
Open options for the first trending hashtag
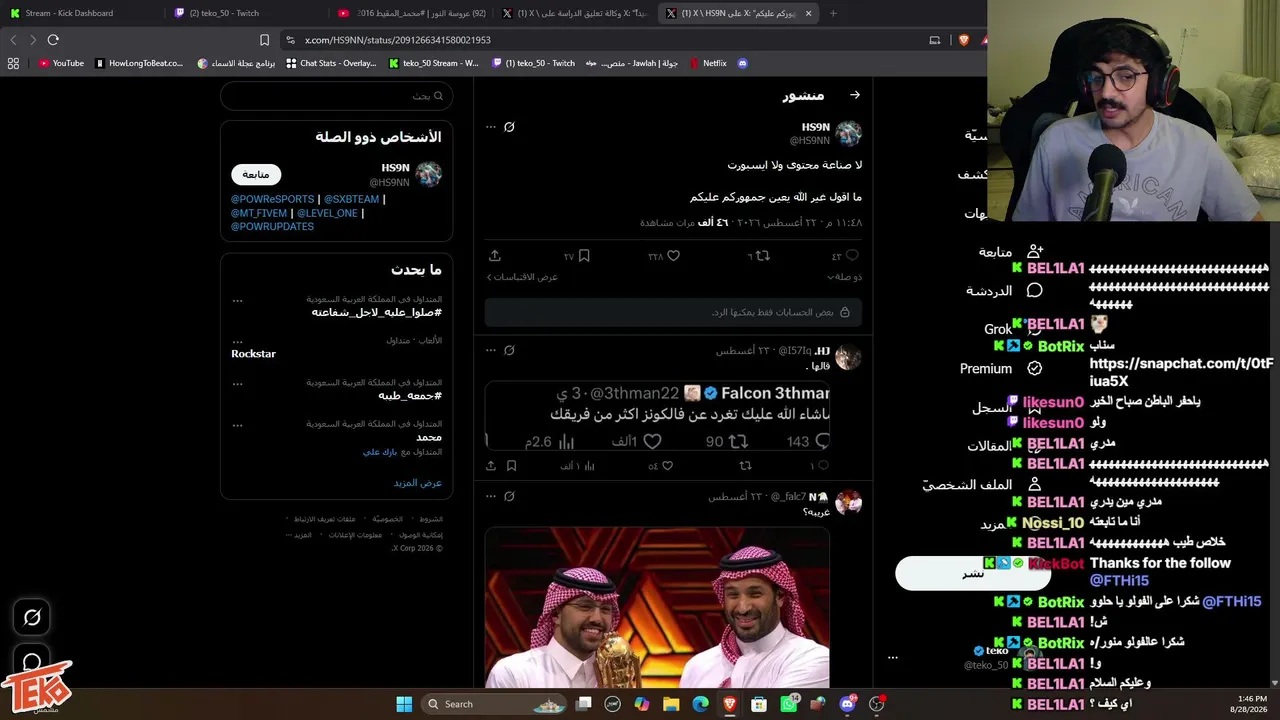click(x=237, y=300)
